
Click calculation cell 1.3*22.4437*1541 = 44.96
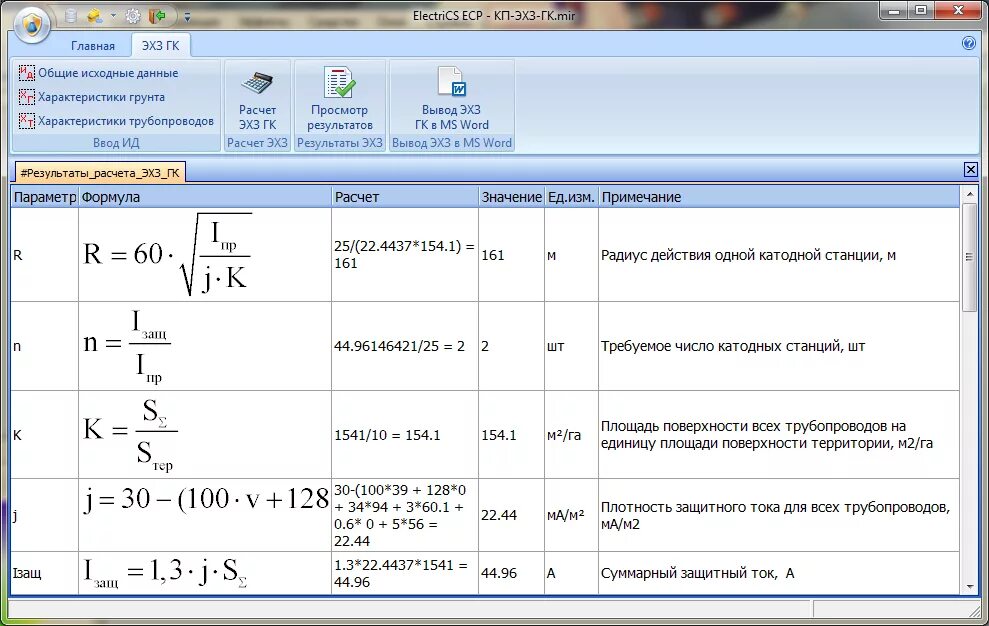pyautogui.click(x=405, y=573)
